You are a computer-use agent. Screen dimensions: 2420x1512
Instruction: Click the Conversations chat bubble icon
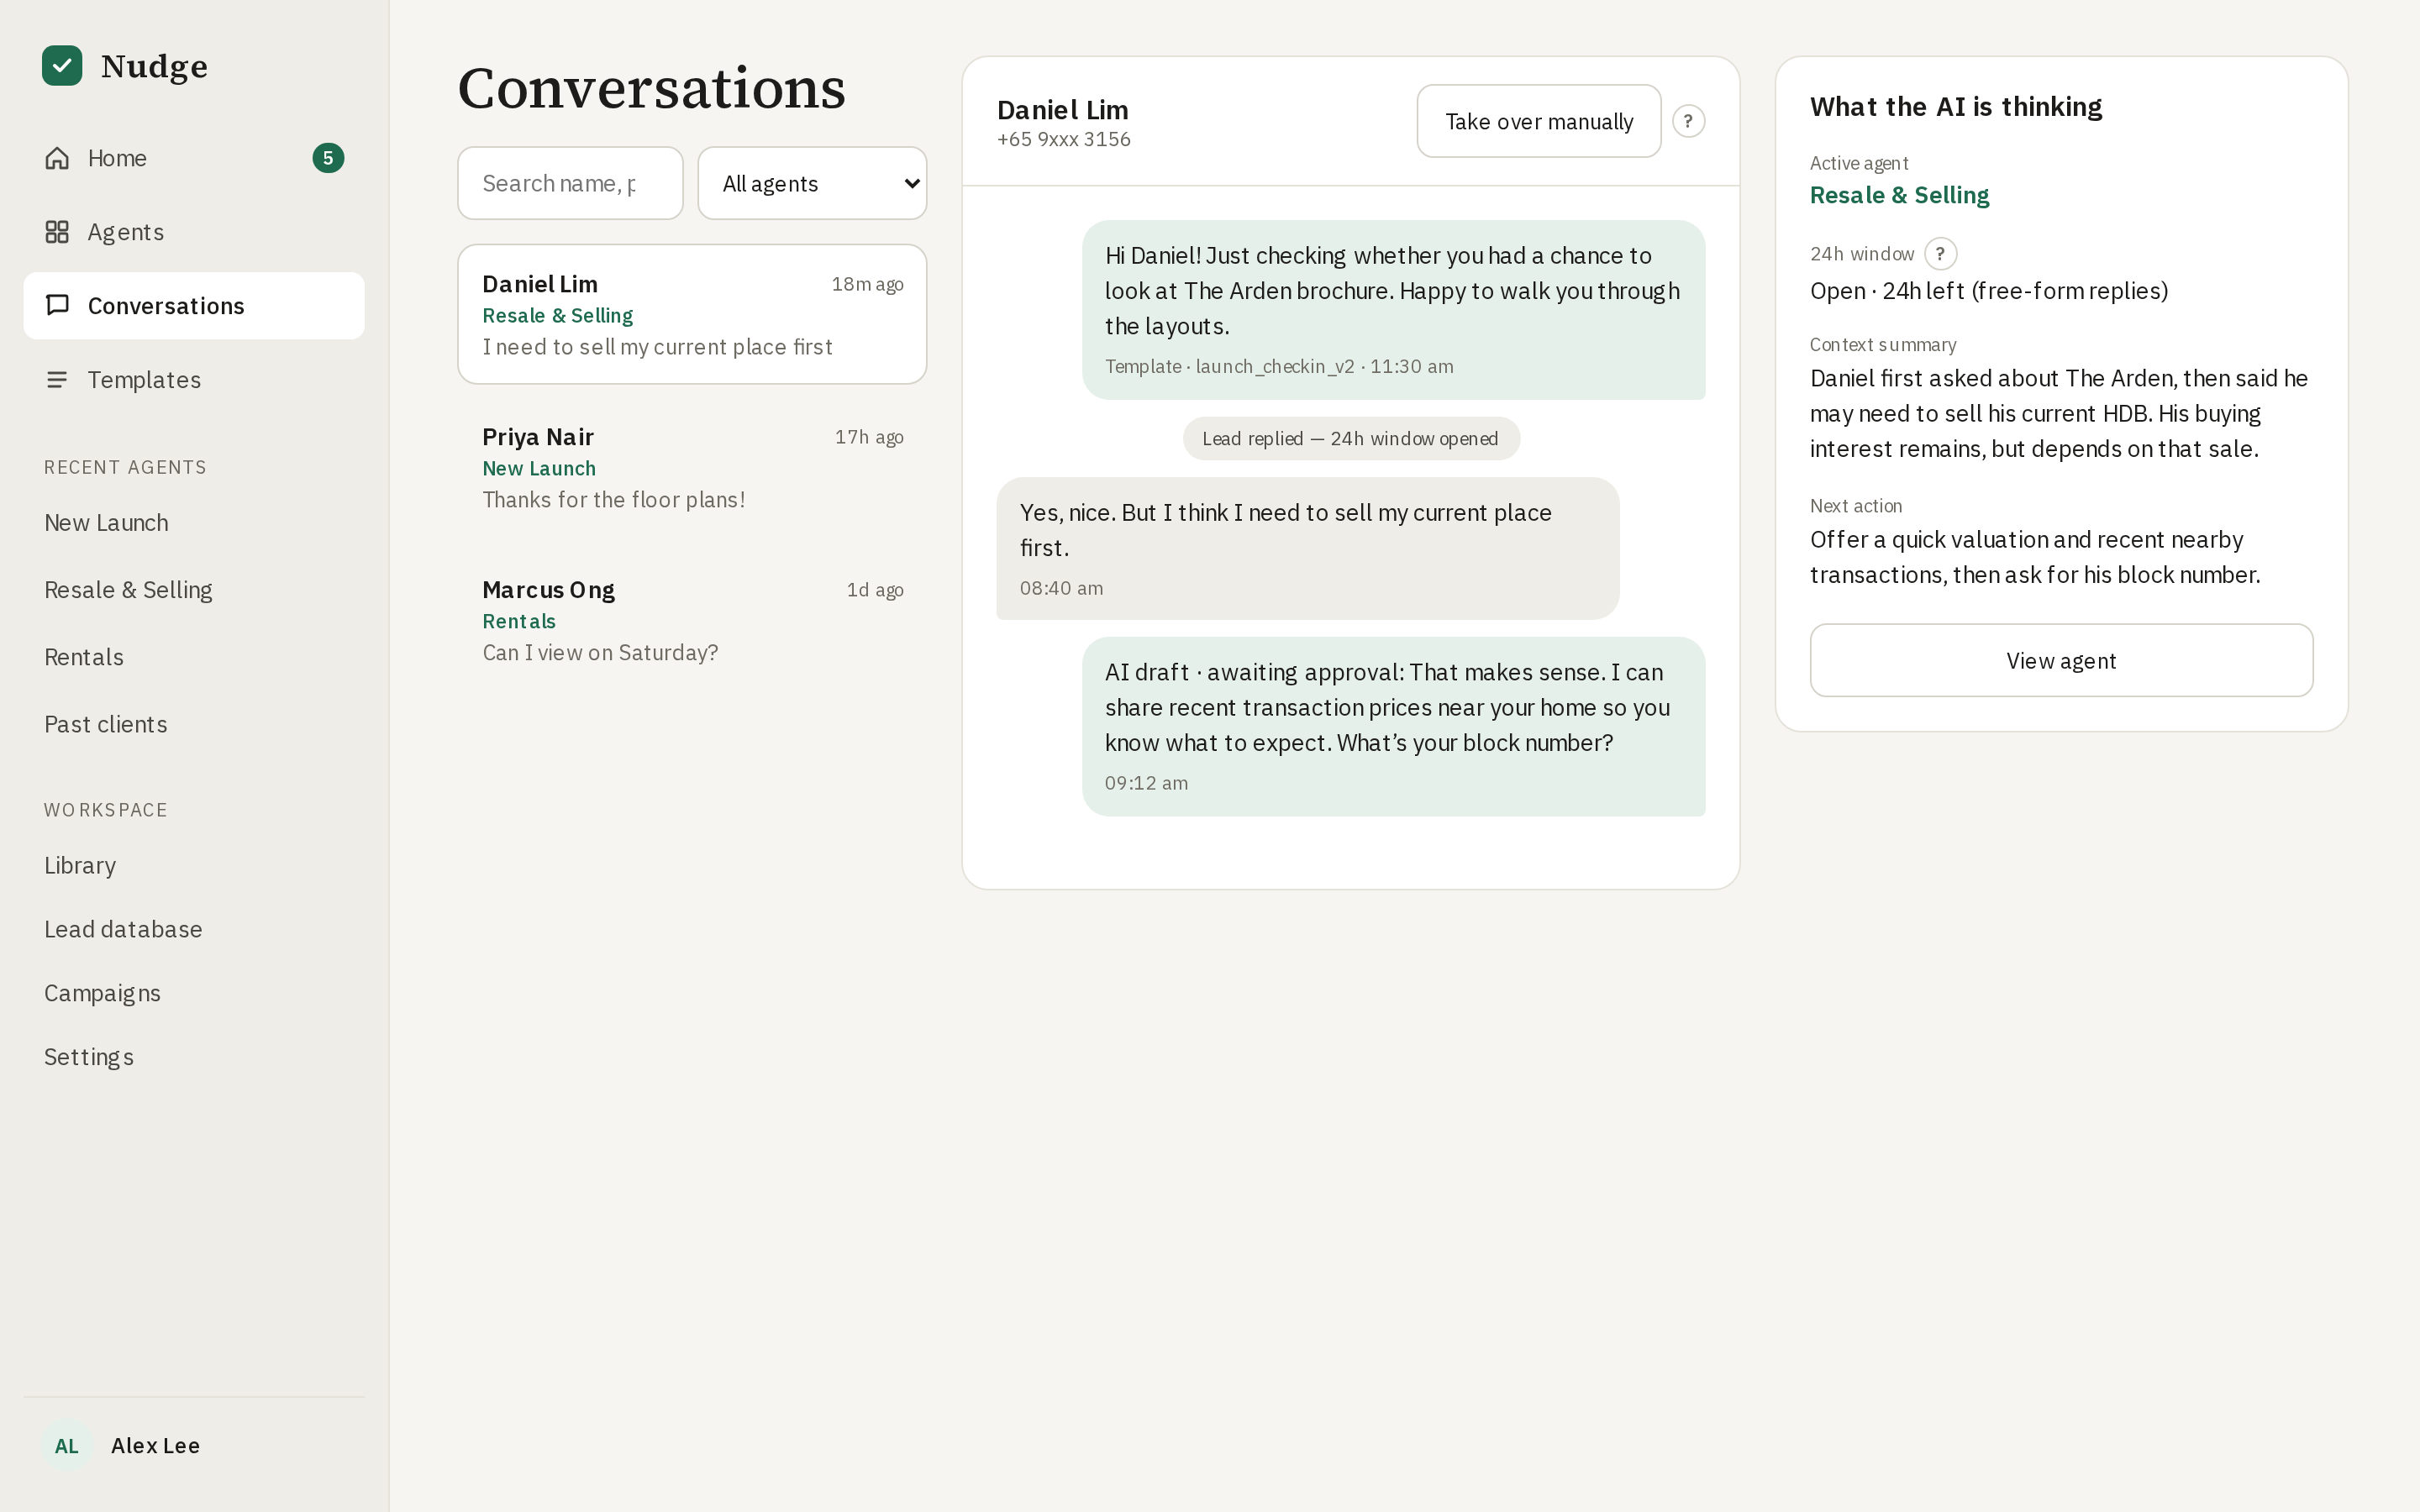tap(57, 305)
